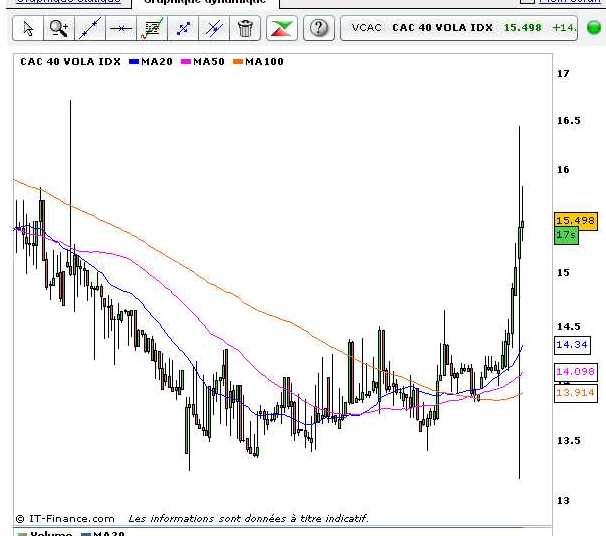
Task: Open the indicators chart settings tool
Action: 152,28
